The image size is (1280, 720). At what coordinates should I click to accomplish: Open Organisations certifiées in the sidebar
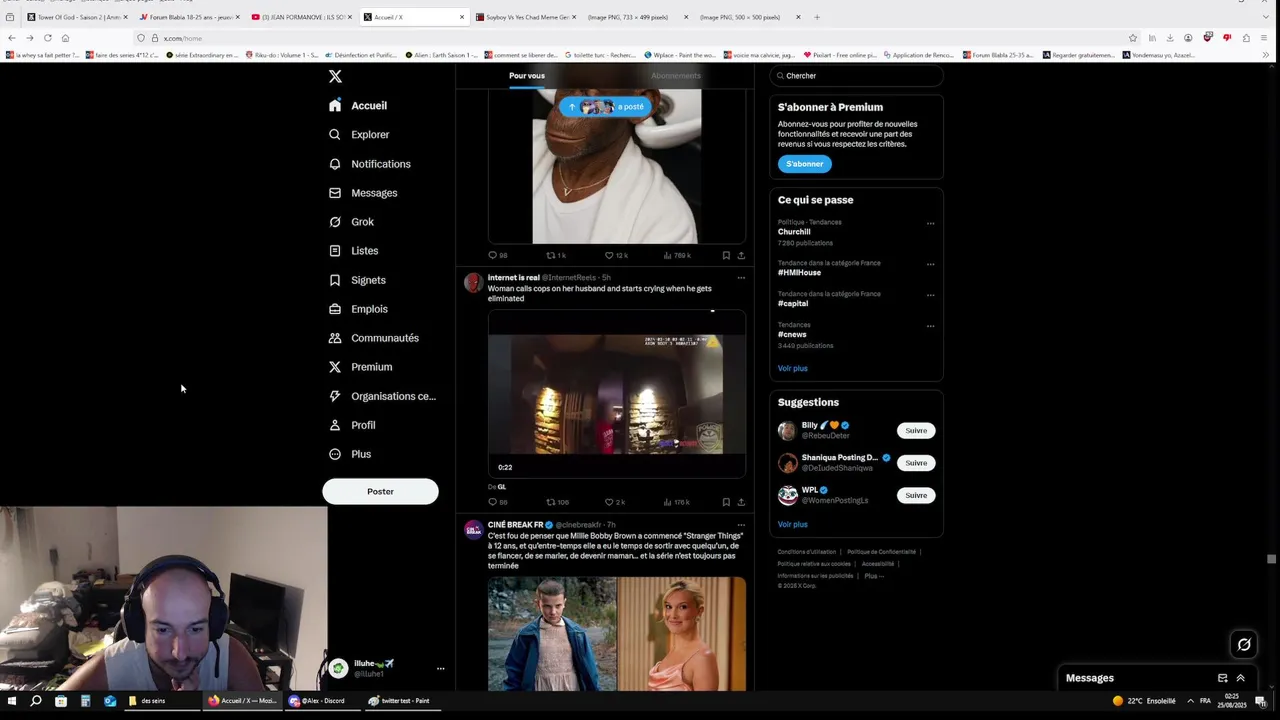tap(382, 396)
